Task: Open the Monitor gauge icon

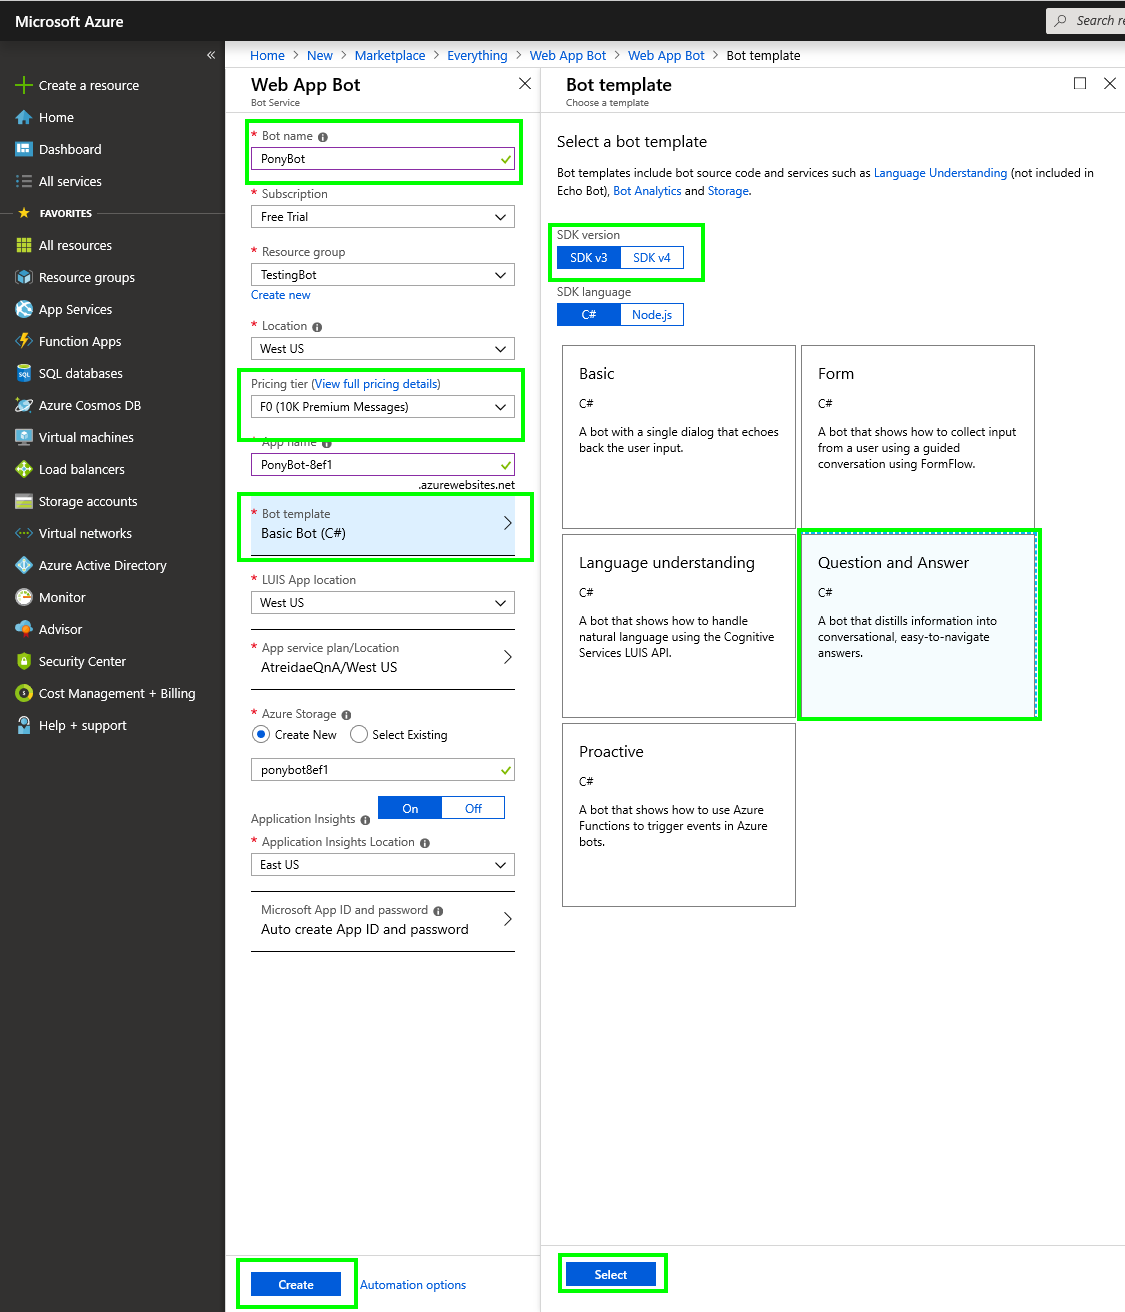Action: tap(24, 597)
